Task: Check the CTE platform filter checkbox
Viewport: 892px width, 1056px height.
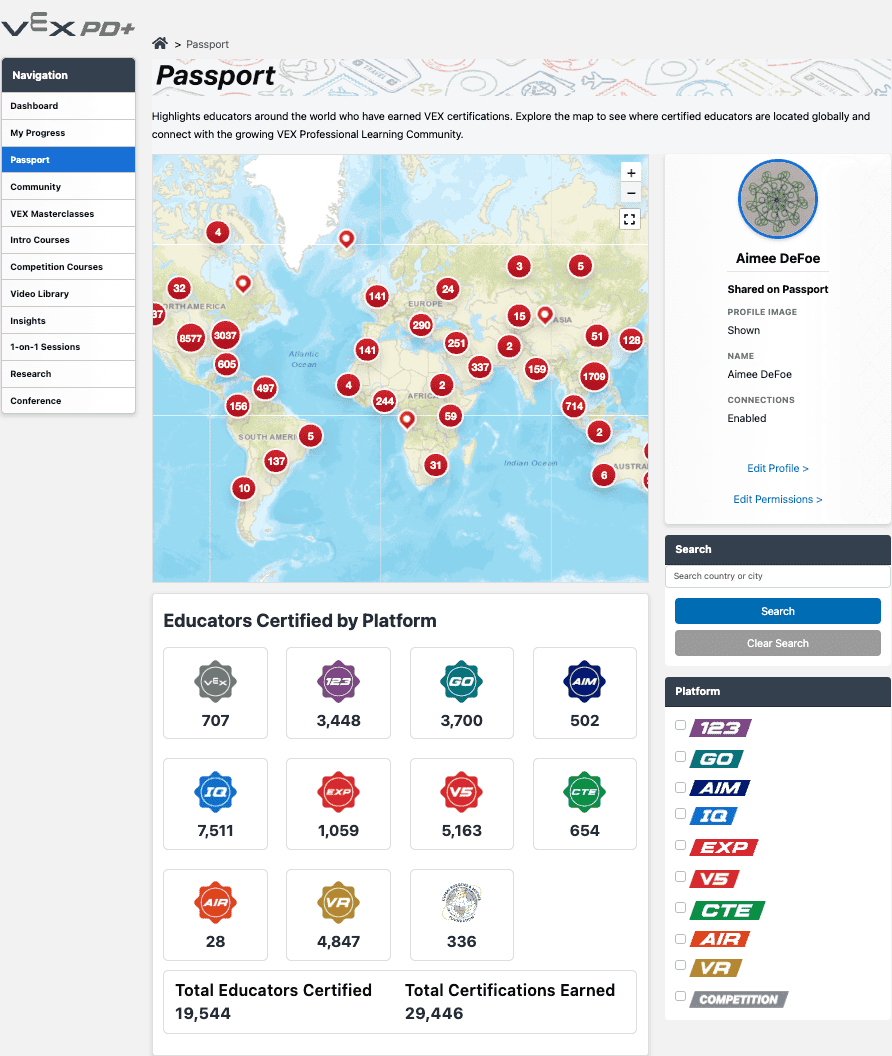Action: [680, 907]
